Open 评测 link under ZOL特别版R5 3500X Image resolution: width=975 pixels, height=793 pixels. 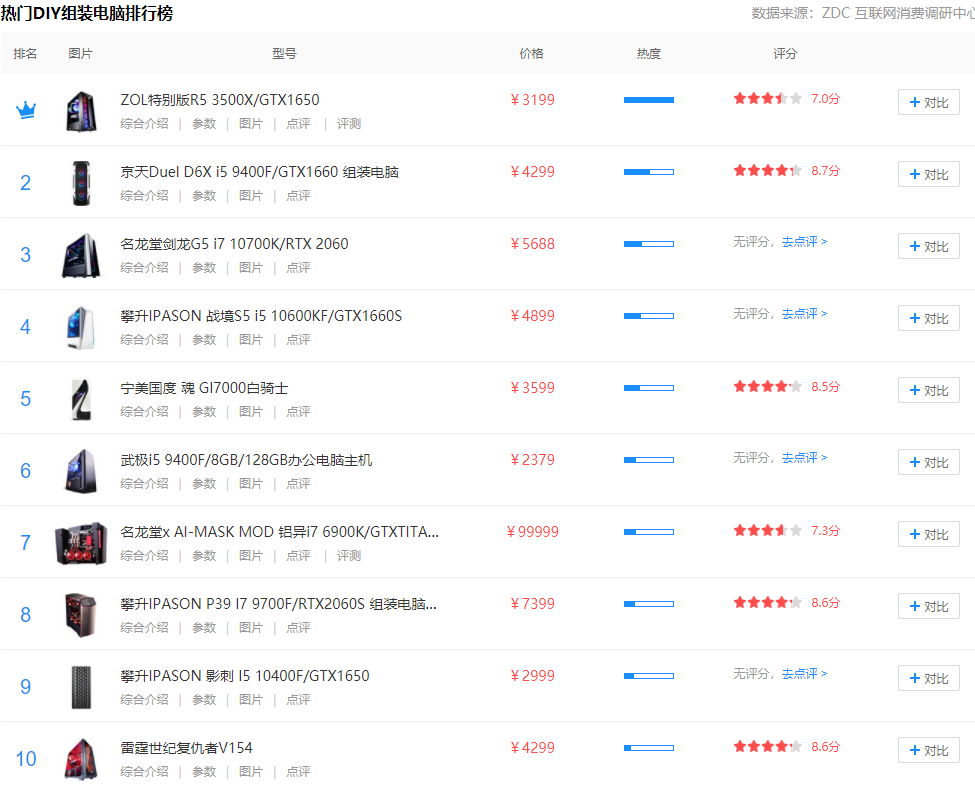click(x=349, y=124)
